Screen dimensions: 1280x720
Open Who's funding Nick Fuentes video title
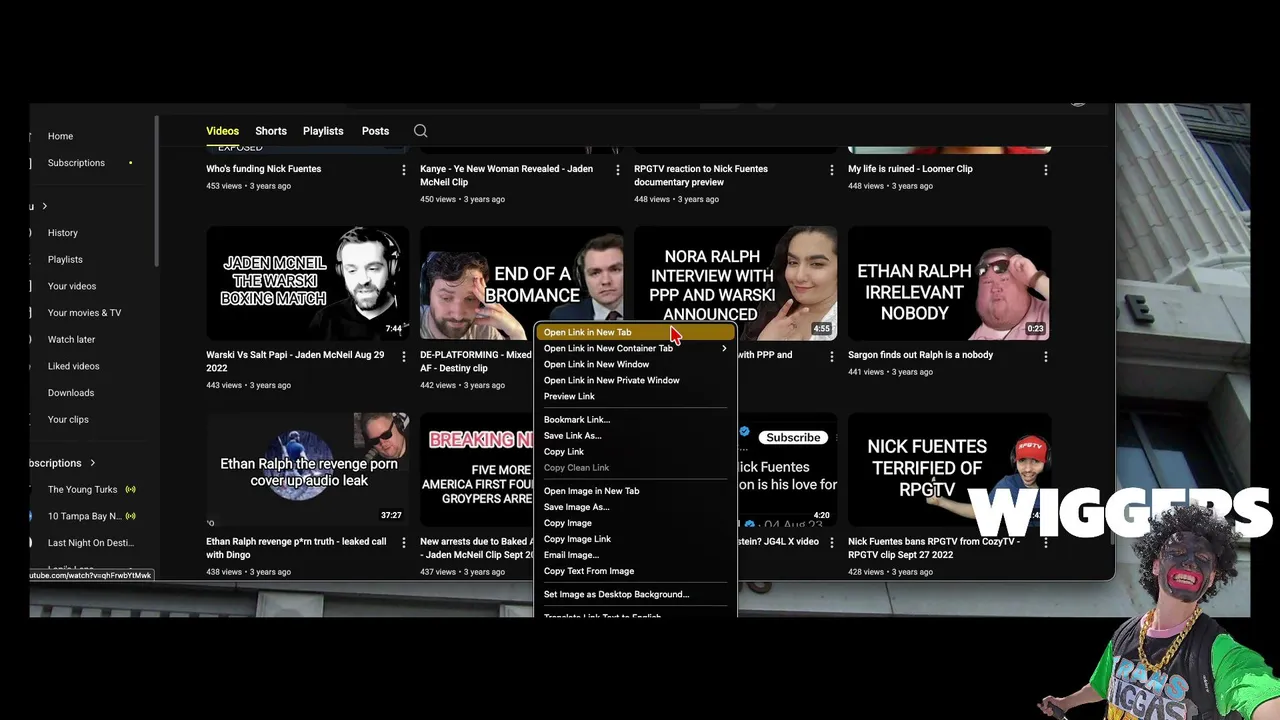[263, 169]
